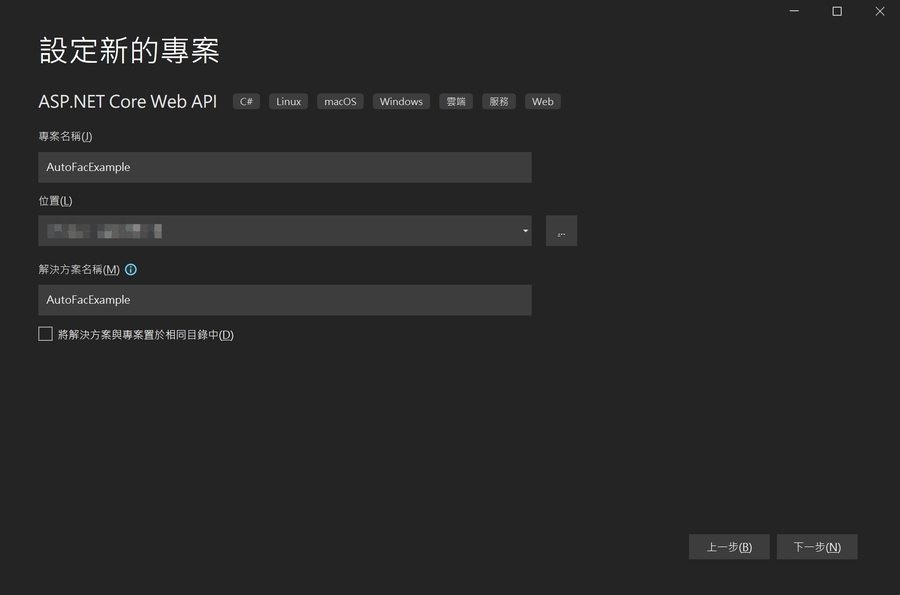This screenshot has height=595, width=900.
Task: Click the 雲端 cloud tag
Action: click(456, 101)
